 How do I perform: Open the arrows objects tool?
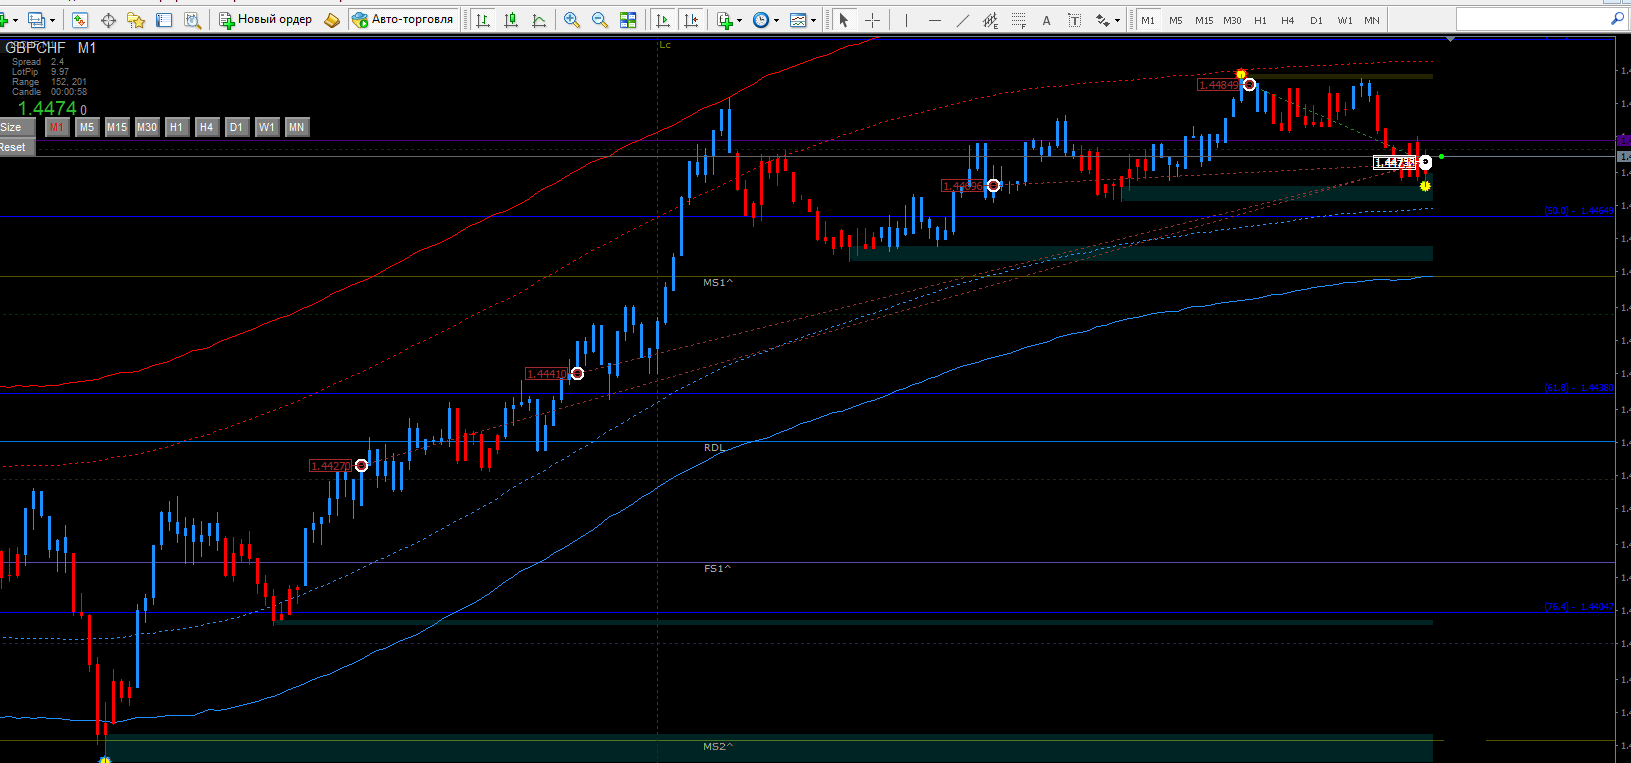point(1102,20)
